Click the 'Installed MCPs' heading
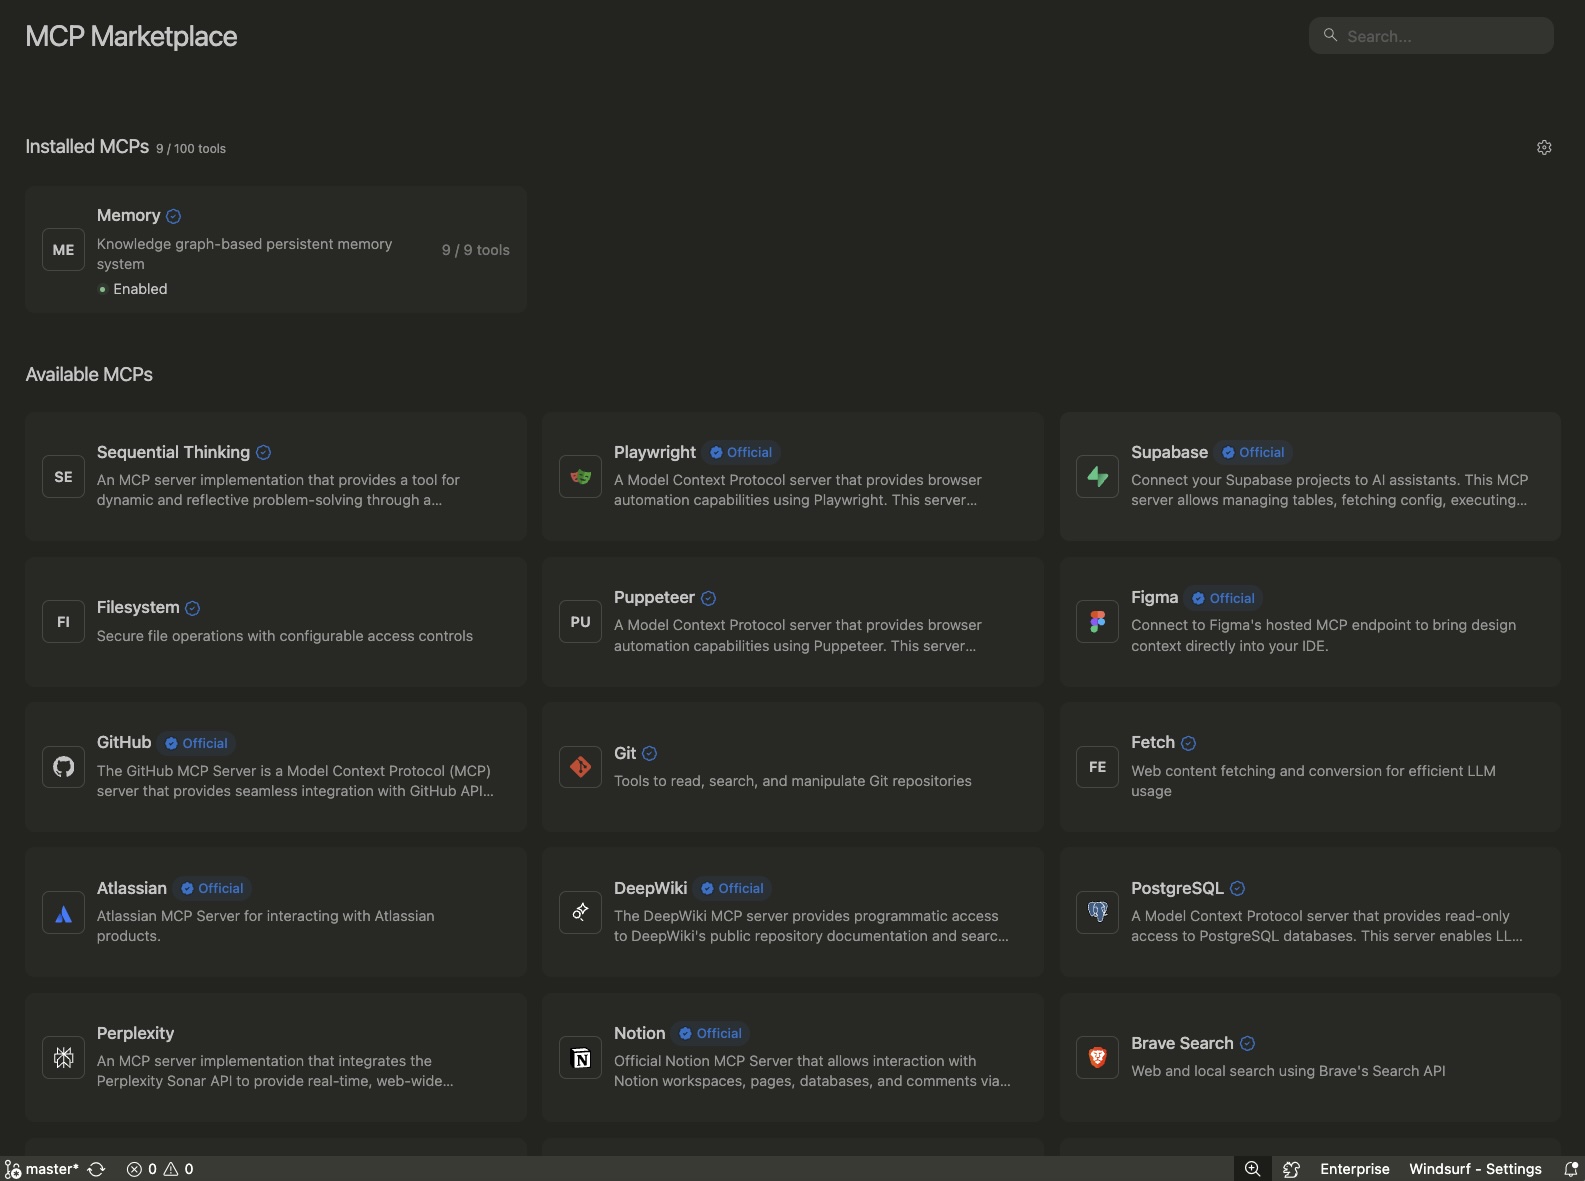 coord(87,146)
